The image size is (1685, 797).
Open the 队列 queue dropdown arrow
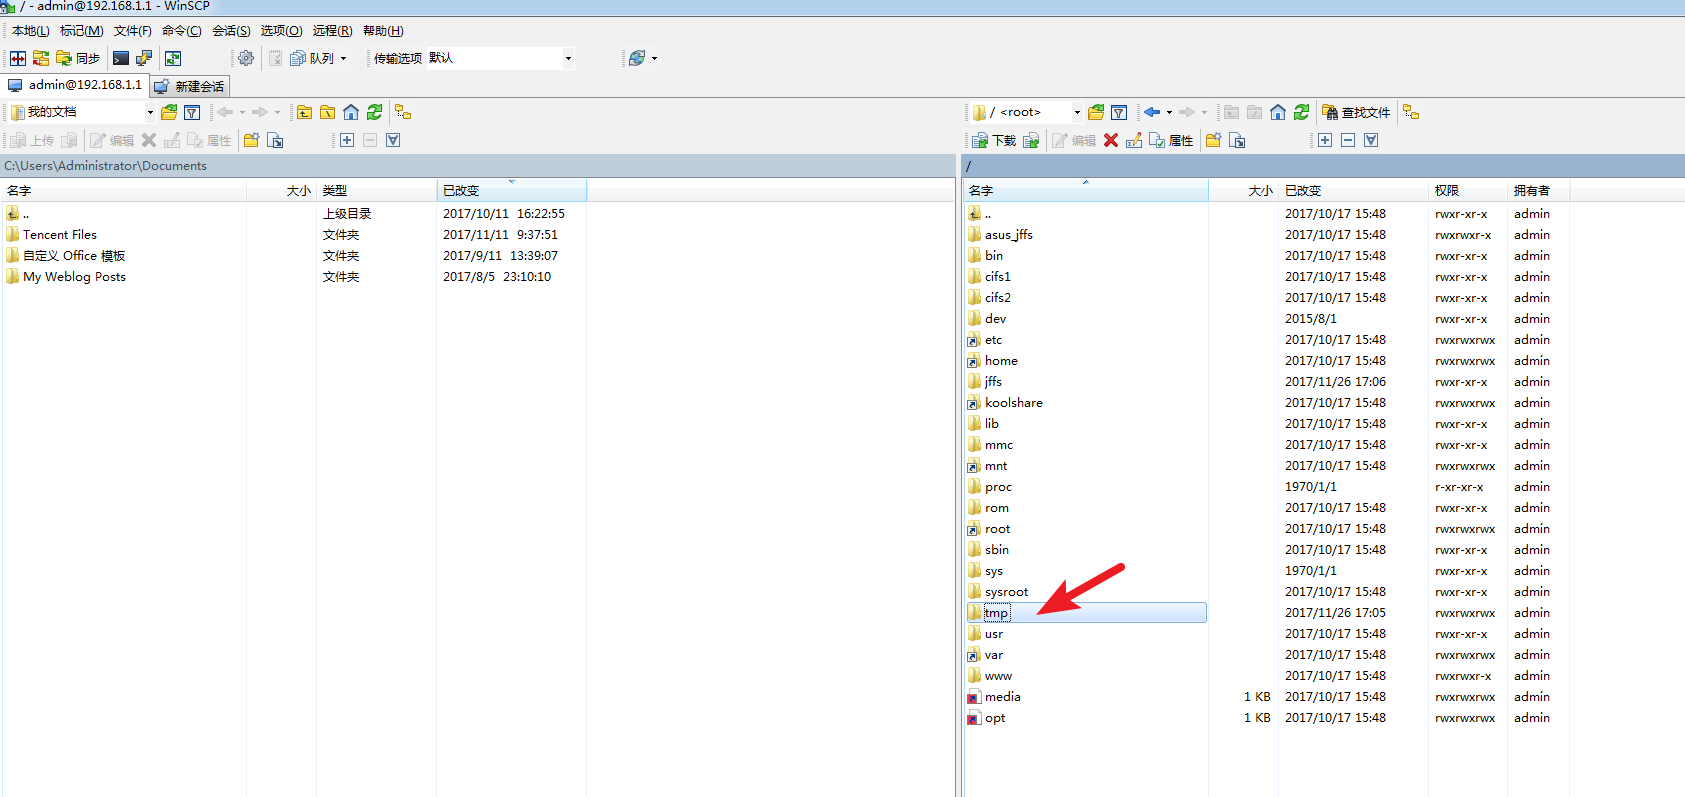(x=343, y=58)
